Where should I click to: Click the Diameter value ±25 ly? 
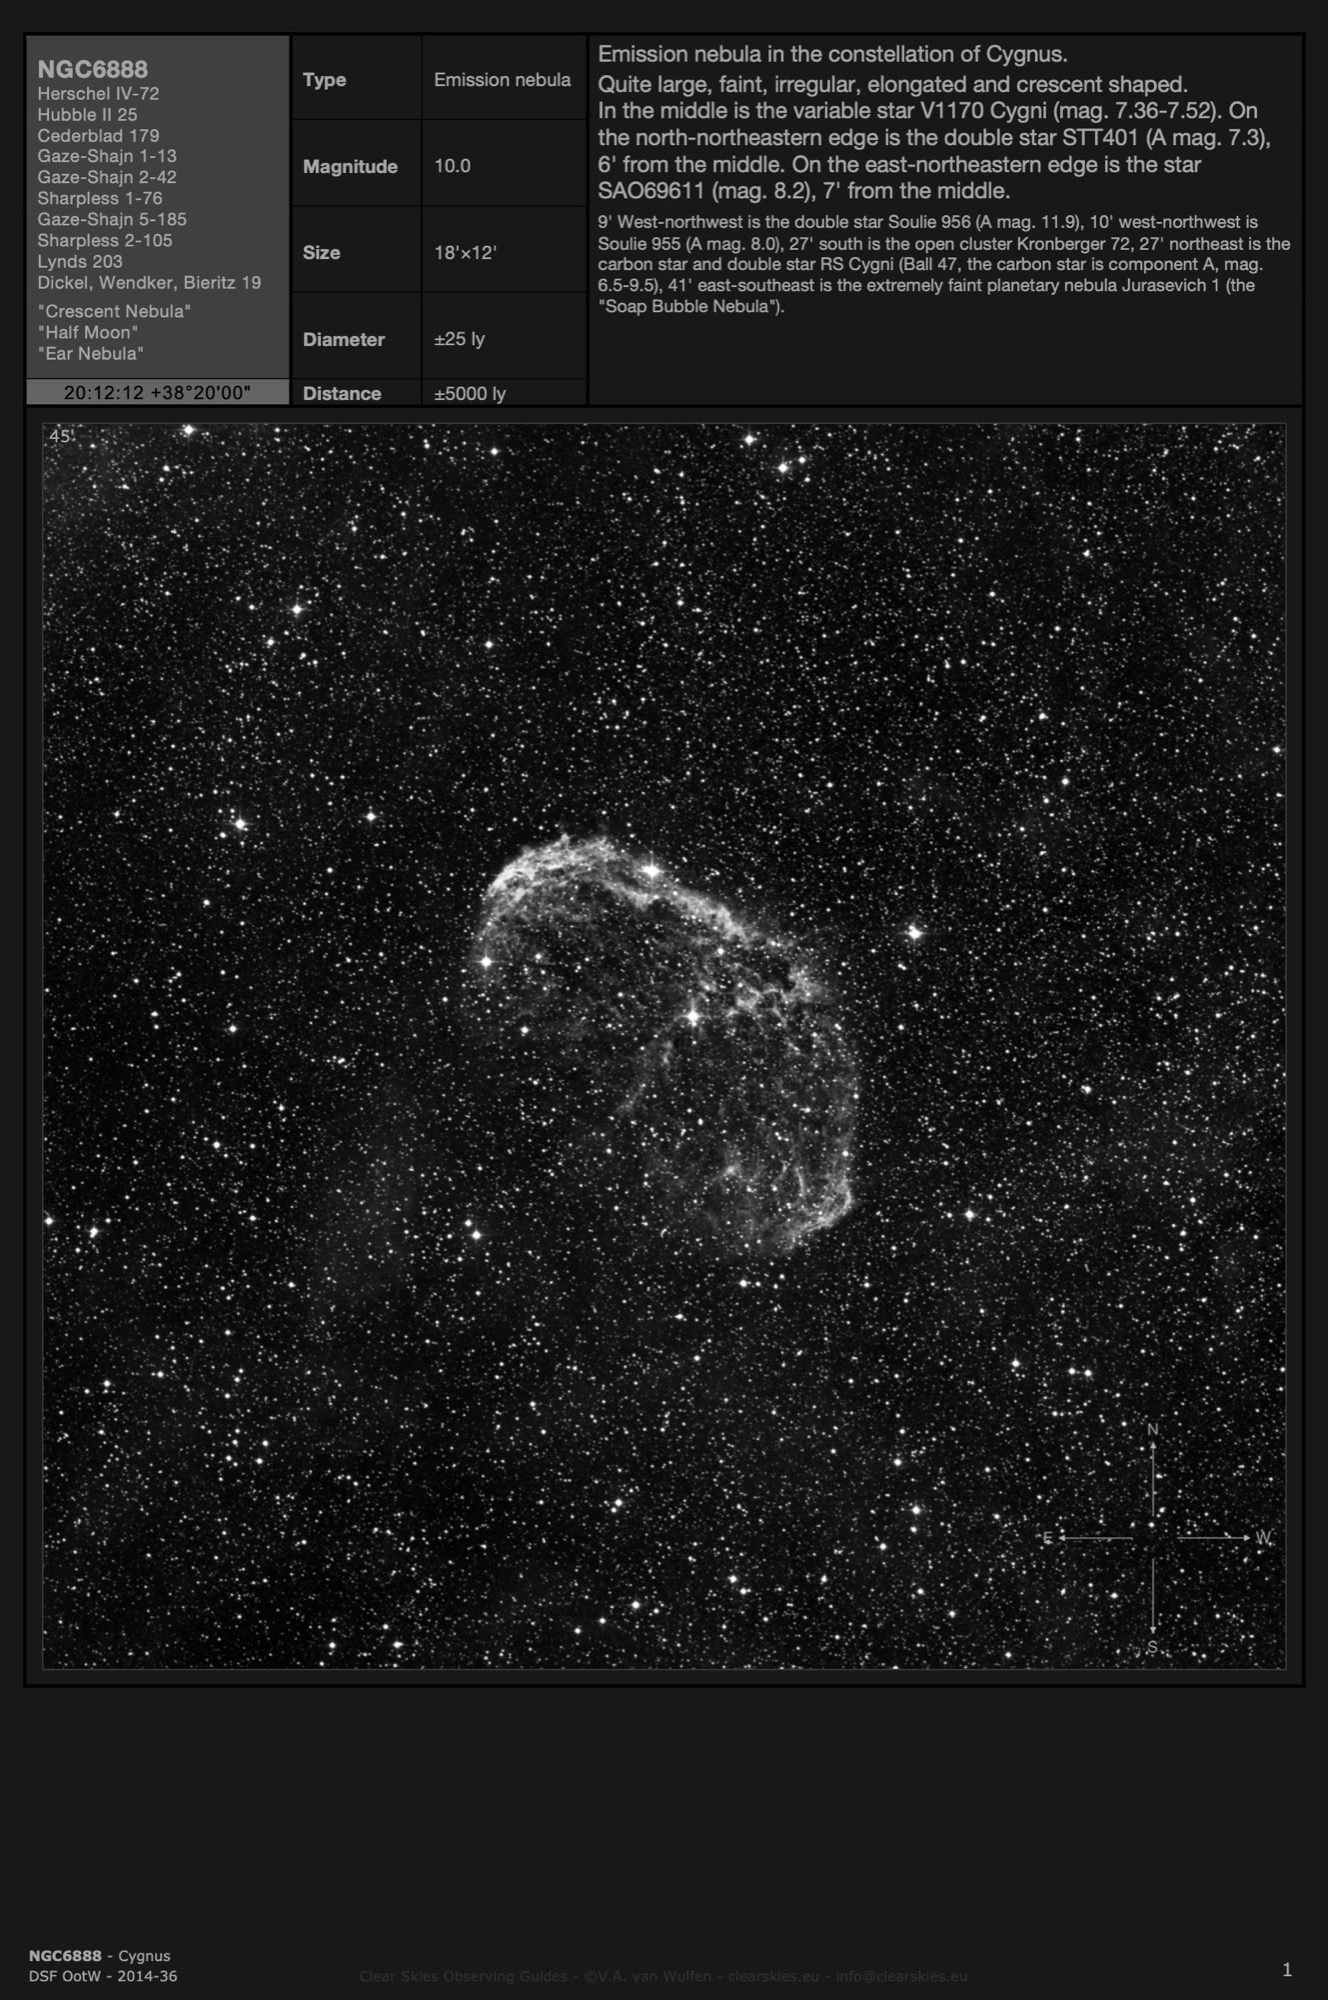click(459, 339)
